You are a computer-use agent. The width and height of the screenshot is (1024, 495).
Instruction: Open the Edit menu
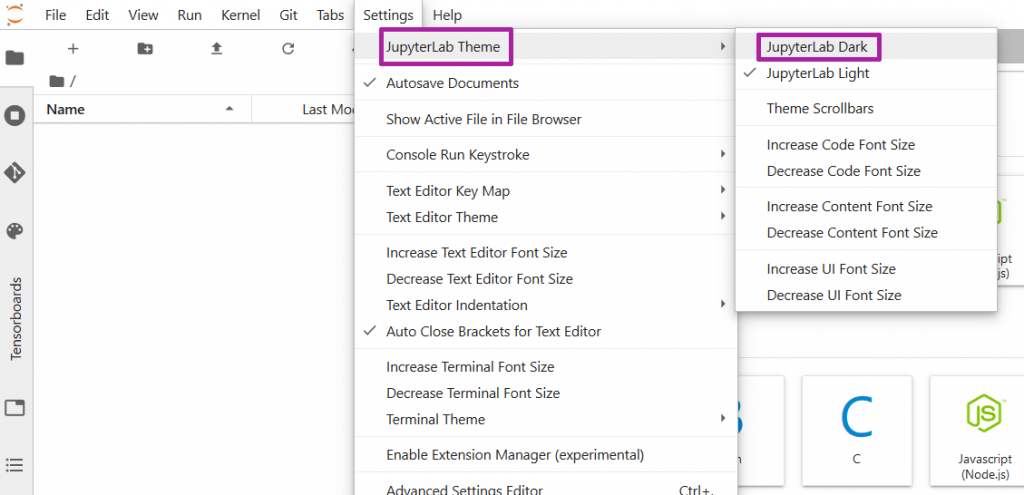[97, 15]
